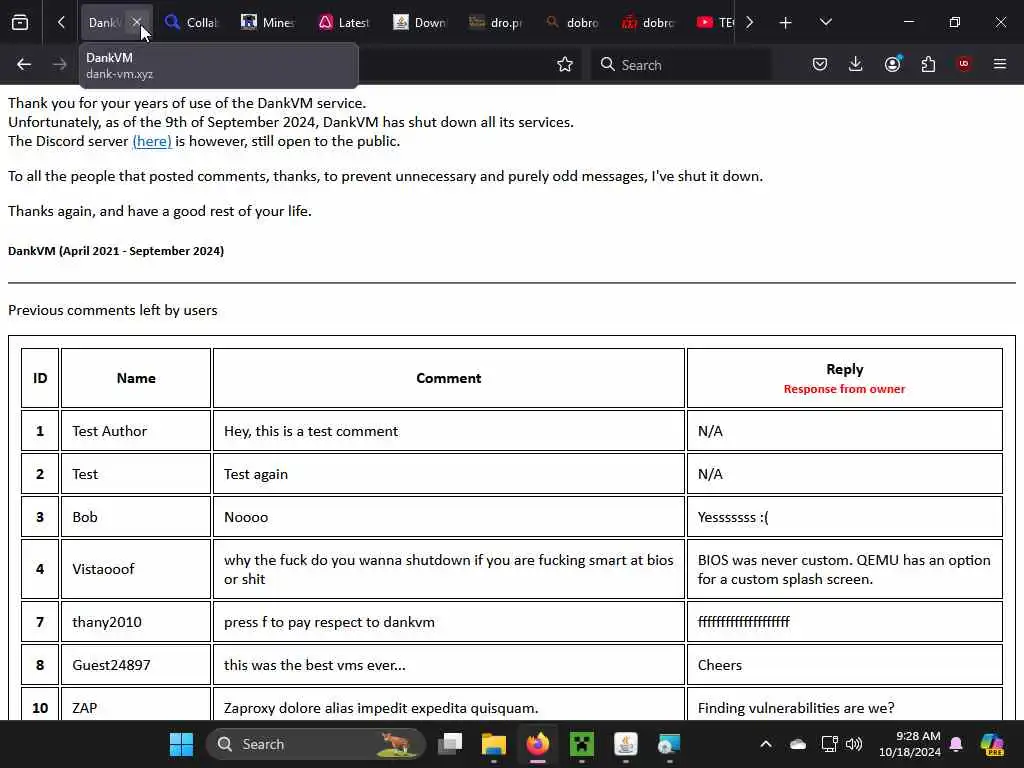Select the 'Noooo' comment cell
Image resolution: width=1024 pixels, height=768 pixels.
449,517
